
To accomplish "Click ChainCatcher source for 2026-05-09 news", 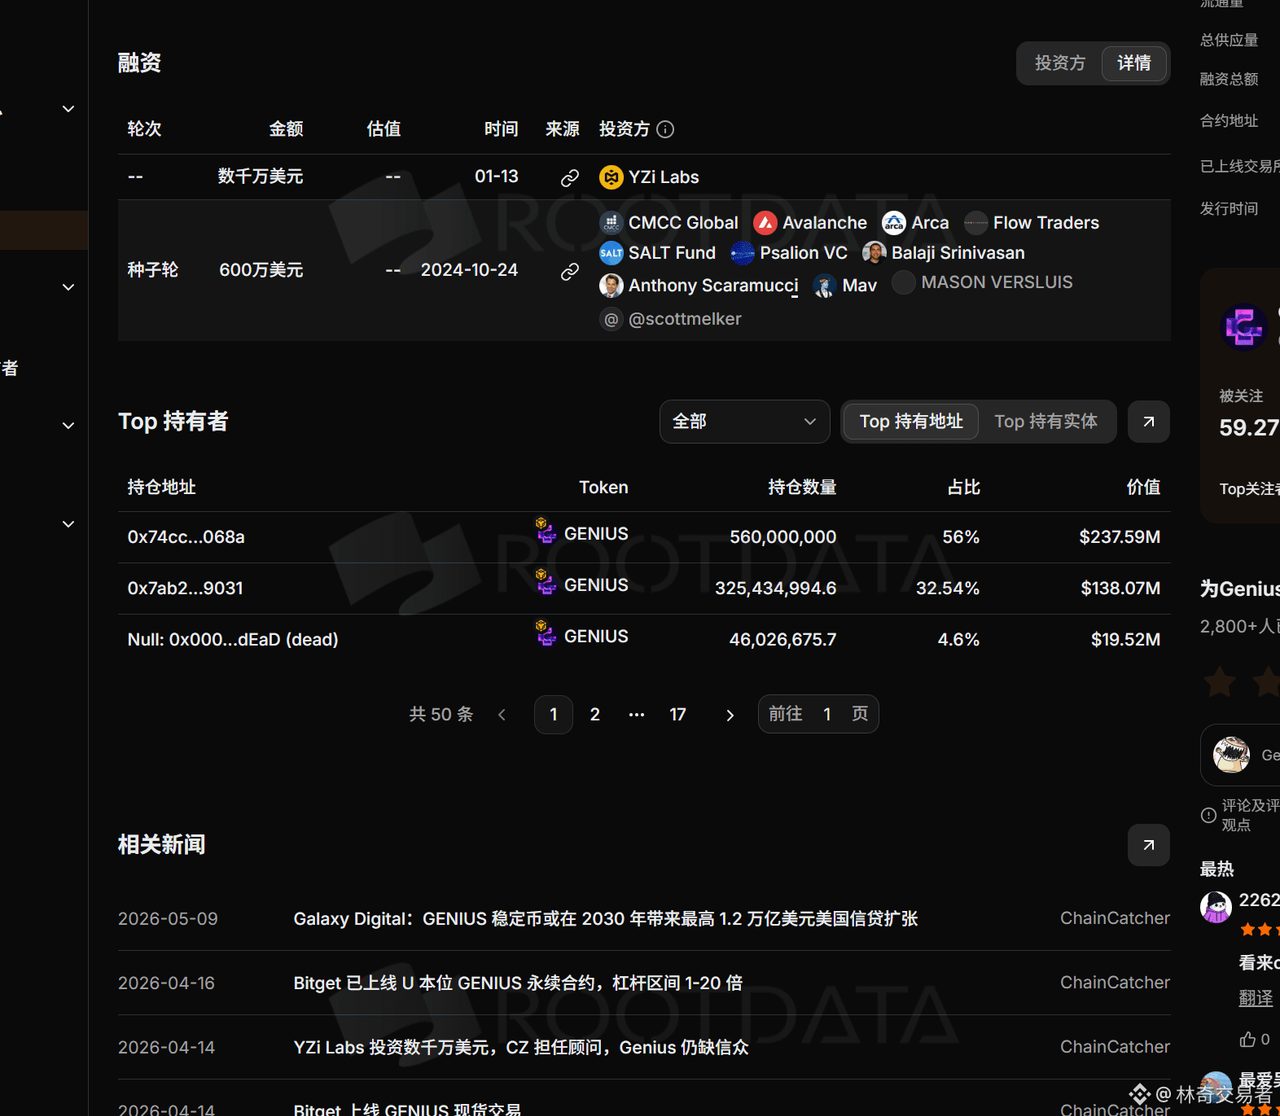I will [1115, 918].
